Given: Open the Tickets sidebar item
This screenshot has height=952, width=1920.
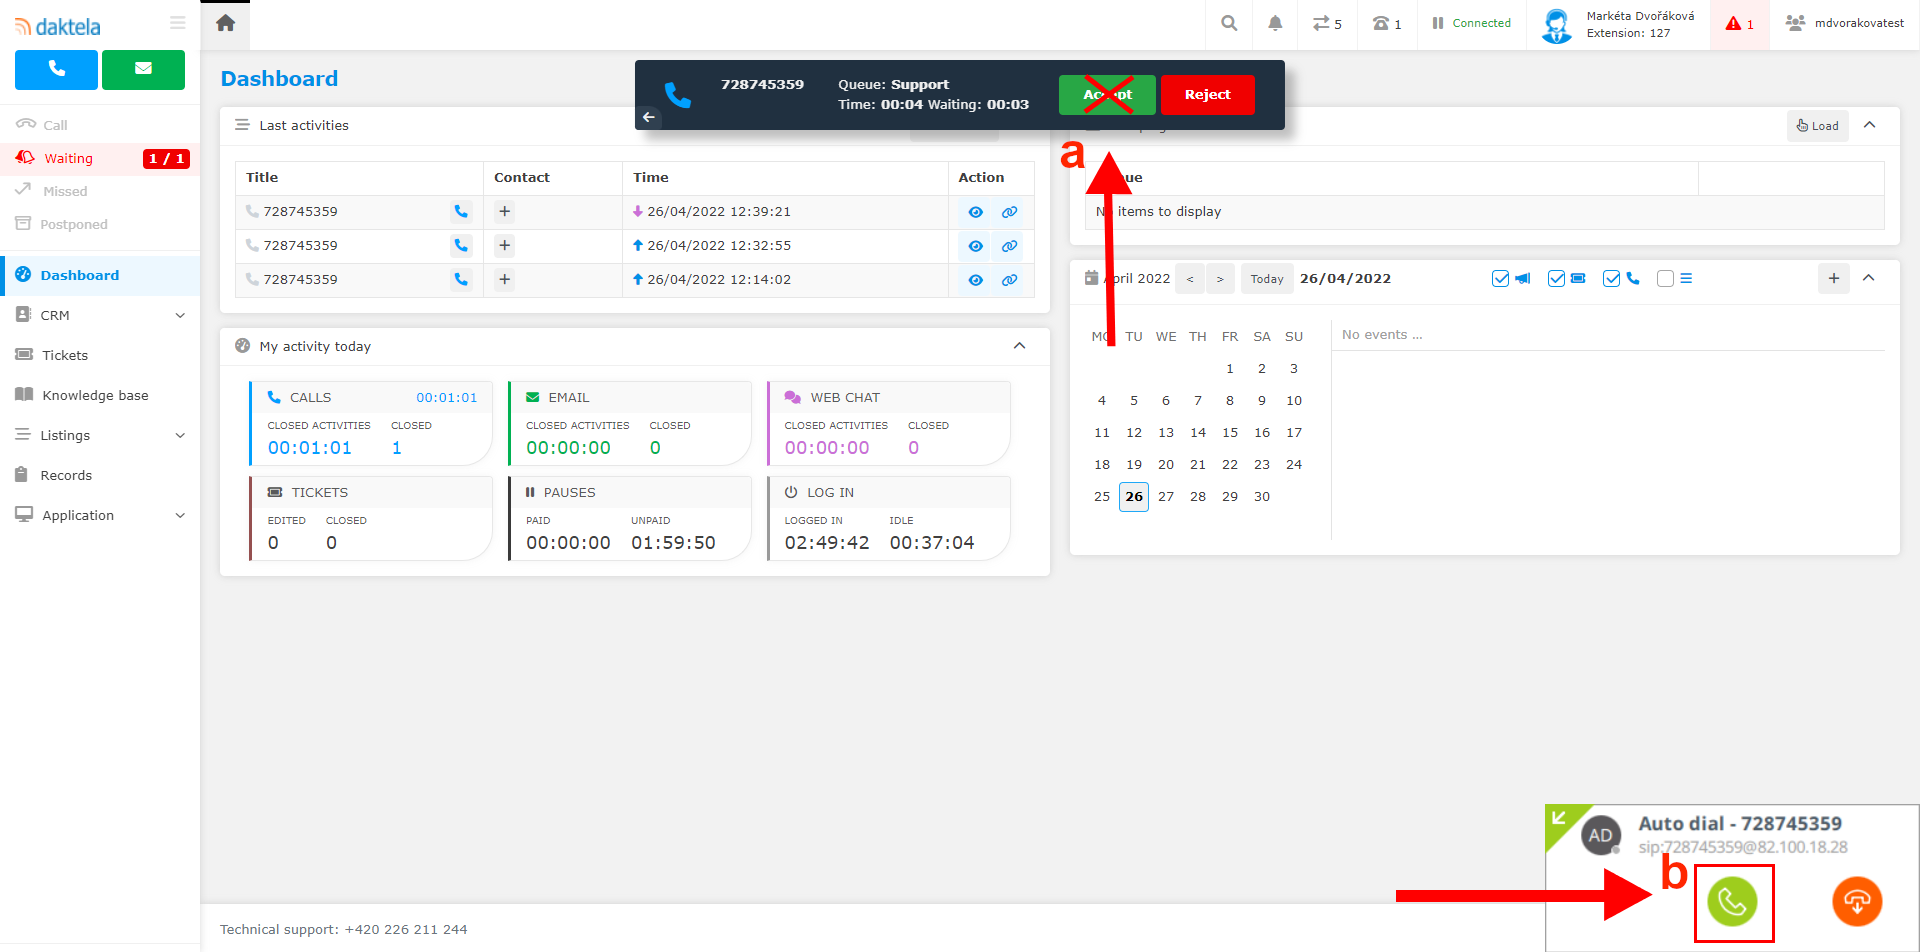Looking at the screenshot, I should point(65,355).
